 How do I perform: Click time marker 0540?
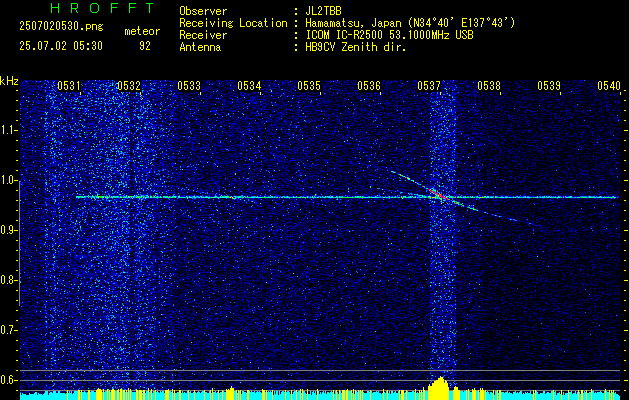coord(609,85)
